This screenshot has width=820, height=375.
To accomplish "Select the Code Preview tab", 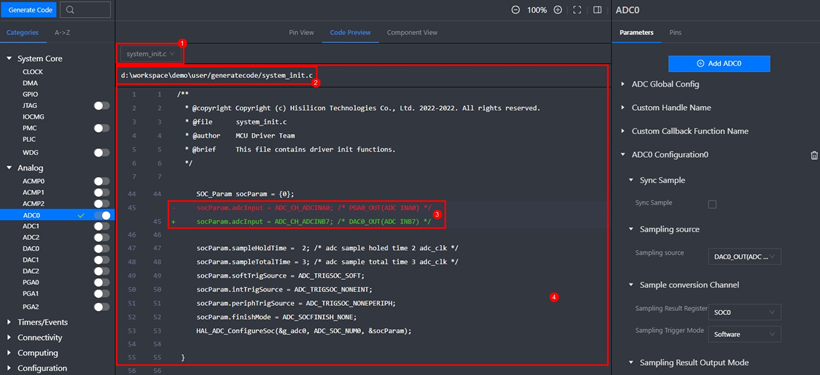I will pyautogui.click(x=350, y=32).
